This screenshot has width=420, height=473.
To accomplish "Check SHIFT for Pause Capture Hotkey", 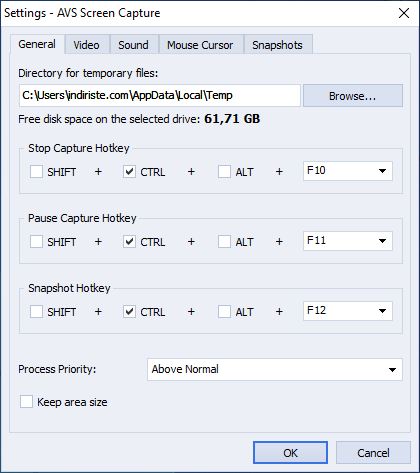I will (x=36, y=242).
